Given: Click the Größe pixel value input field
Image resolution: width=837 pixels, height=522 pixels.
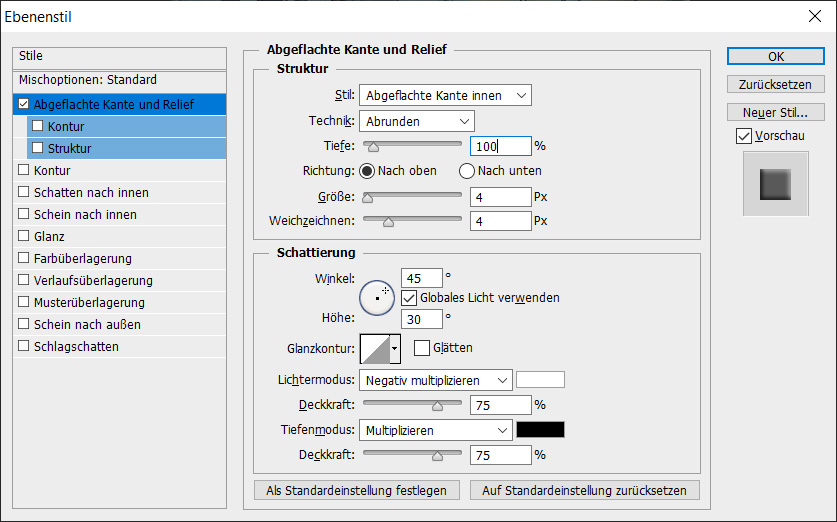Looking at the screenshot, I should pyautogui.click(x=500, y=197).
